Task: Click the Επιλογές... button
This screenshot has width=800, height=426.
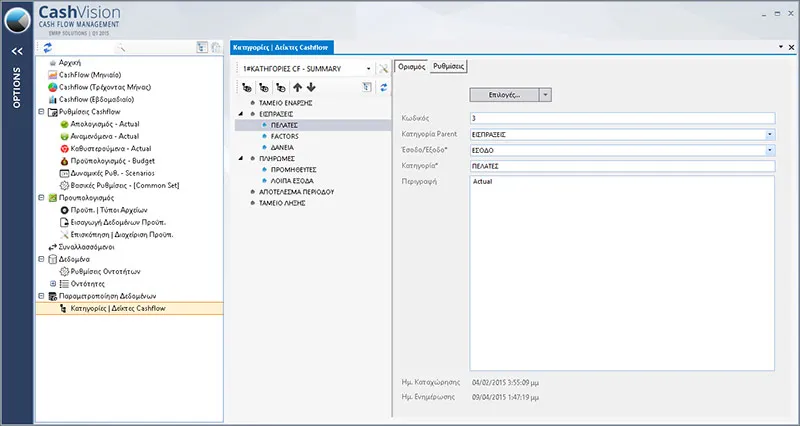Action: tap(504, 95)
